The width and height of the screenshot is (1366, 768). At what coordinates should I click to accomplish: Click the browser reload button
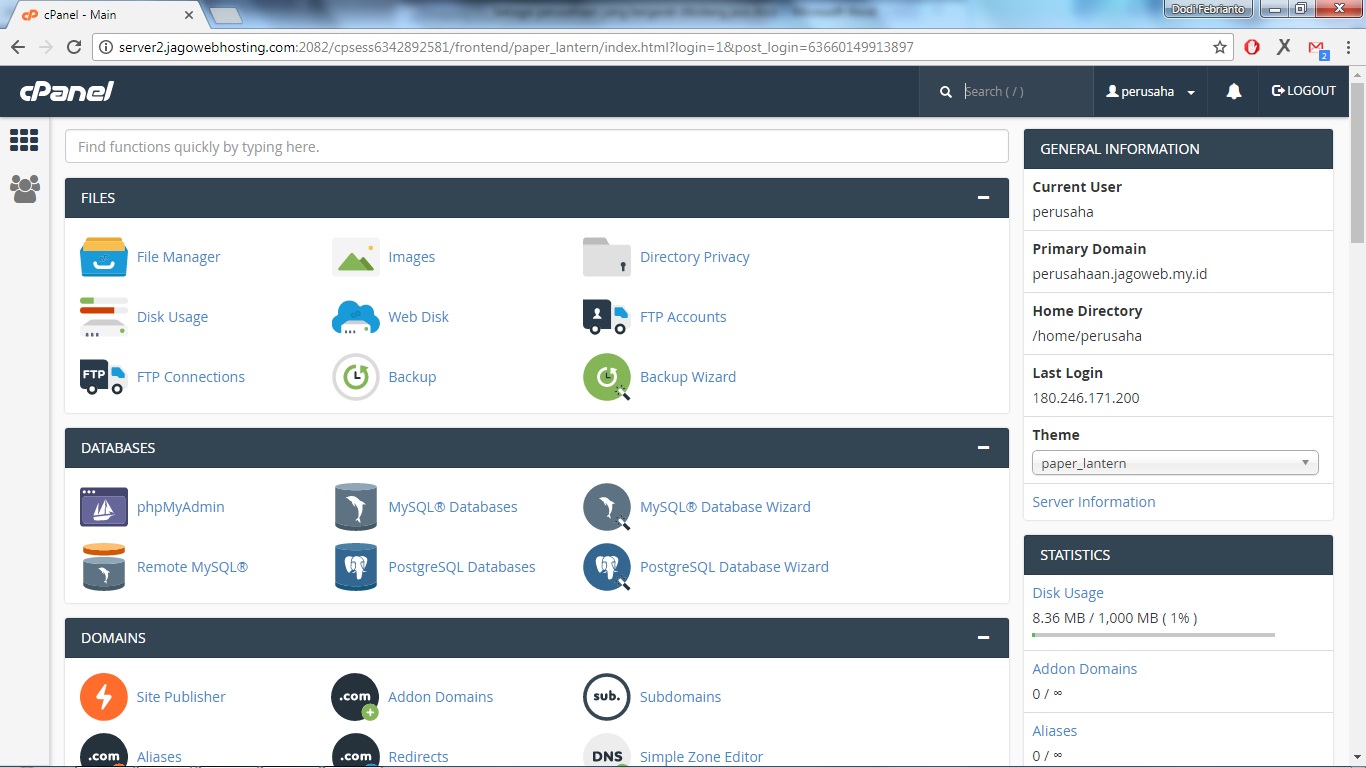coord(73,47)
